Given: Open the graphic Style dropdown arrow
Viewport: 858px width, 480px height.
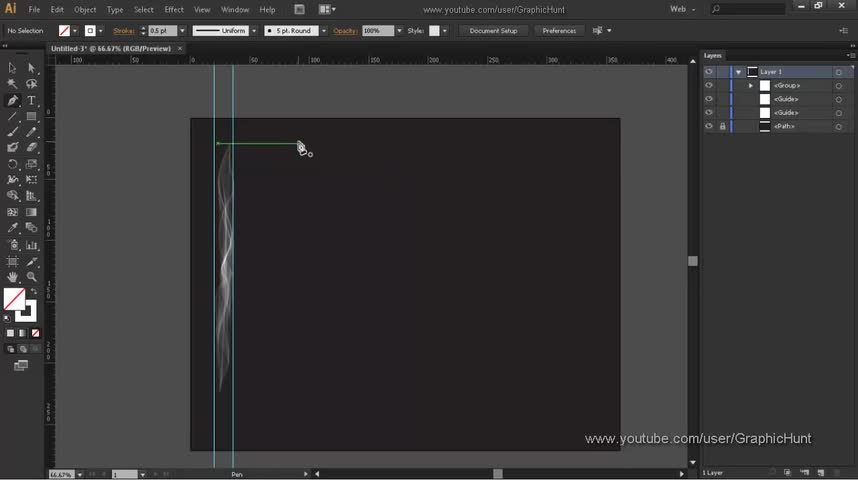Looking at the screenshot, I should point(444,31).
